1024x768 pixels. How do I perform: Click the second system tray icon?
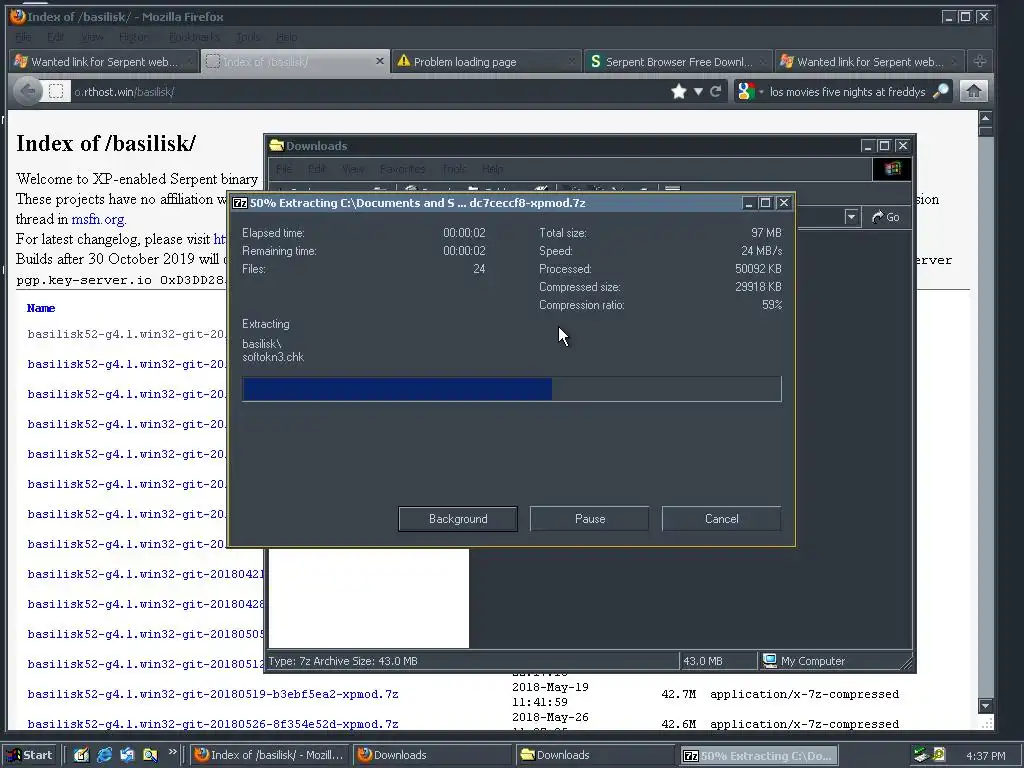(939, 755)
